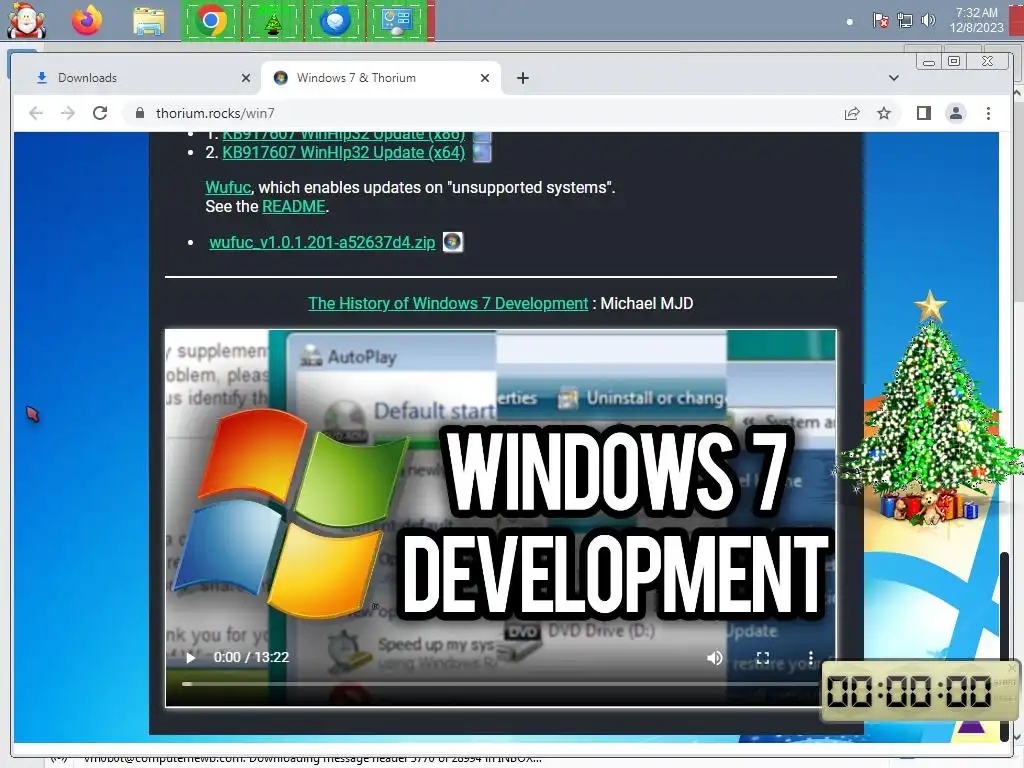Toggle the browser side panel
The width and height of the screenshot is (1024, 768).
923,114
